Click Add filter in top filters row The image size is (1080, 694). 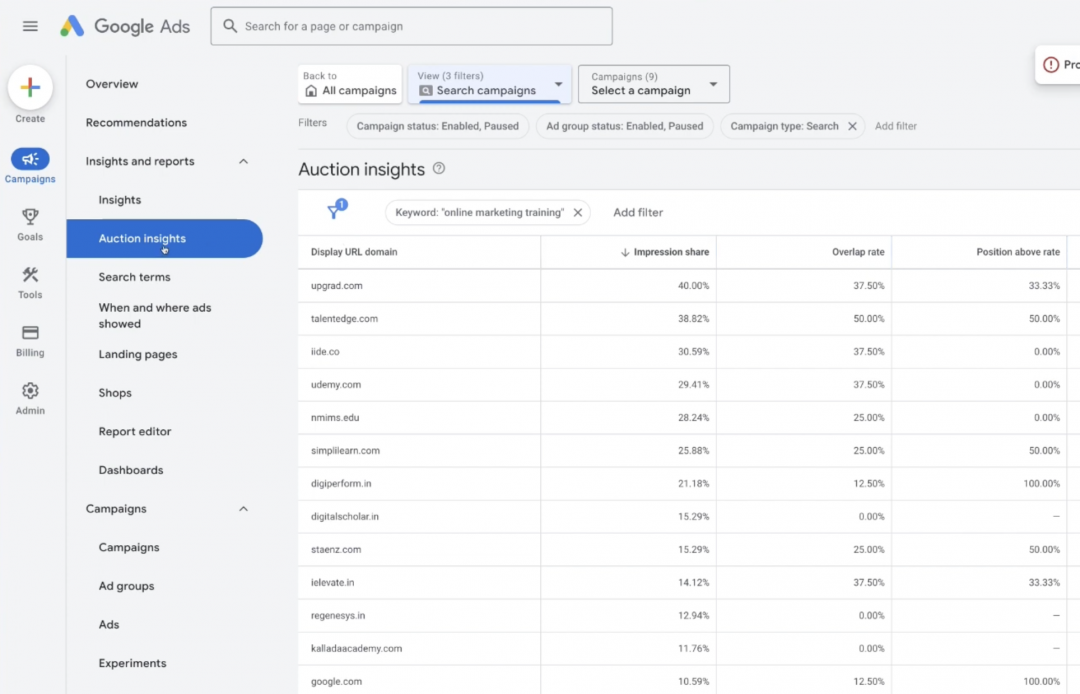895,126
